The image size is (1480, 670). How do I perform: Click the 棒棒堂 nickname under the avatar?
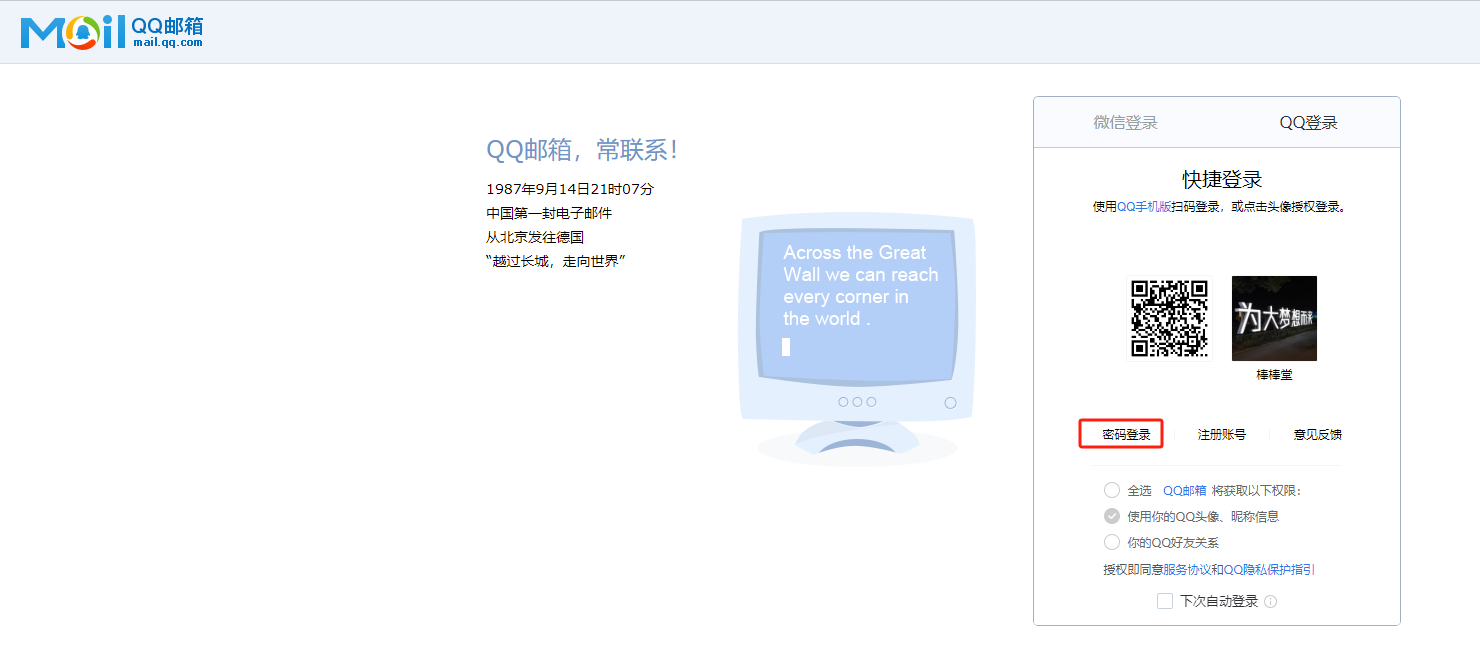click(1274, 375)
